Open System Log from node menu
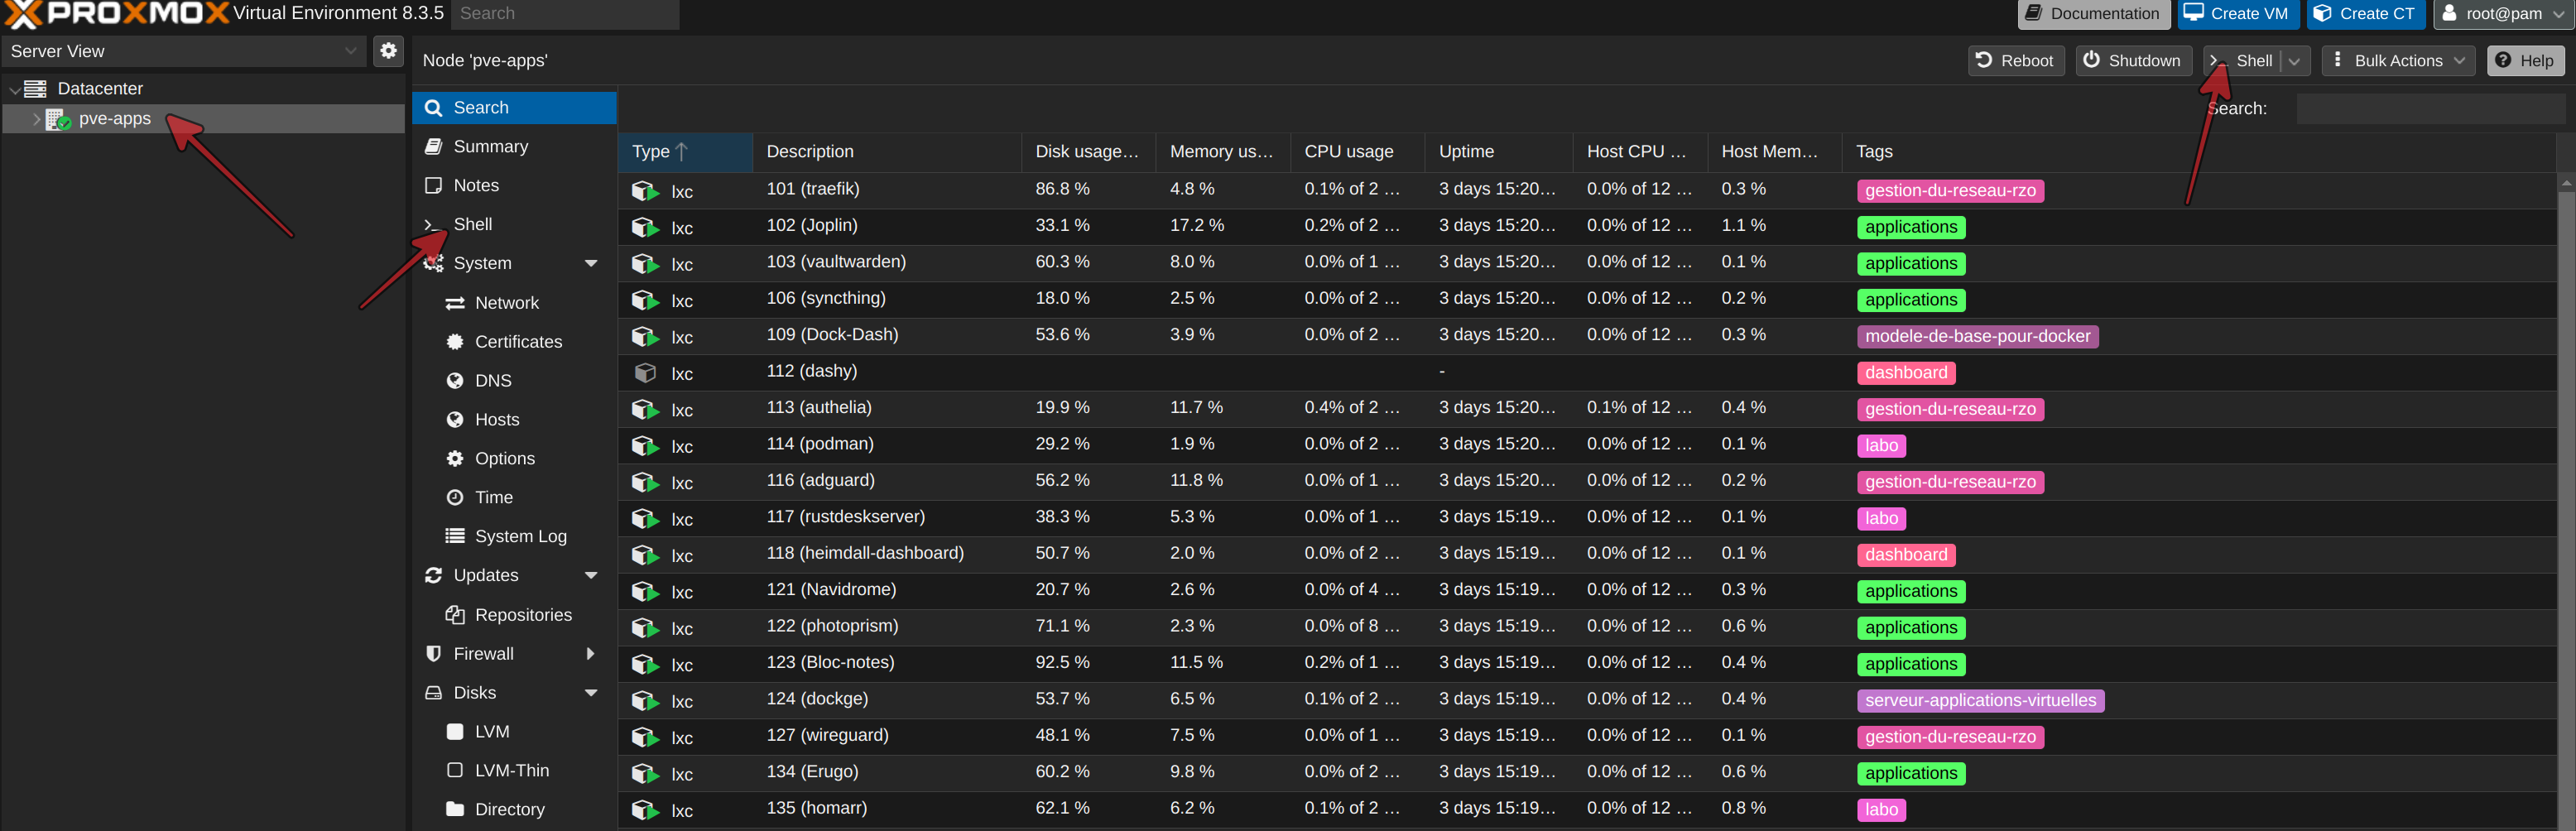The image size is (2576, 831). click(x=519, y=536)
